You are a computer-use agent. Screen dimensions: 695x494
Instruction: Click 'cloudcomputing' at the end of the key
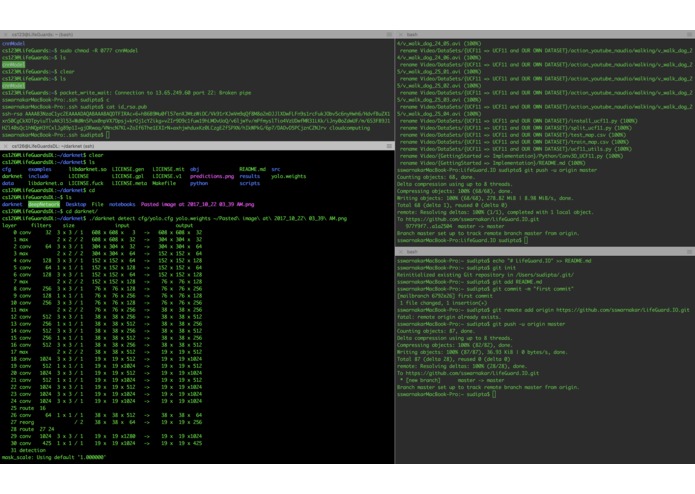coord(350,128)
